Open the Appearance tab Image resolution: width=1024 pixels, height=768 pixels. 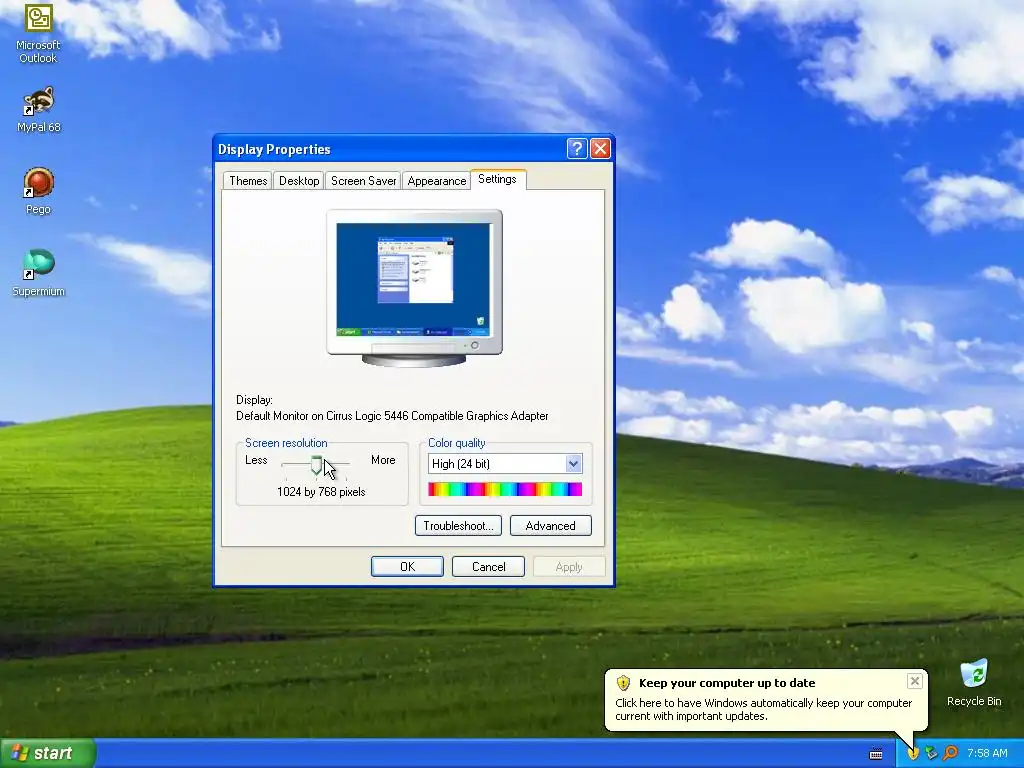coord(436,181)
